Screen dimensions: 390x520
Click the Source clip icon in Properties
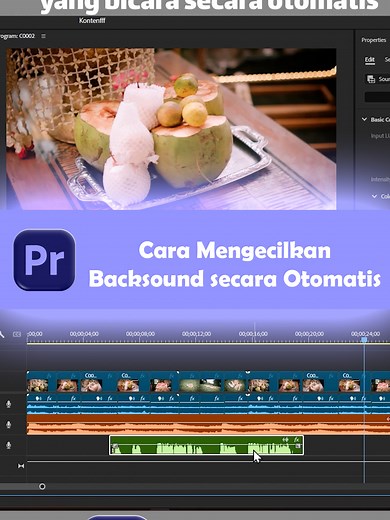(x=371, y=79)
